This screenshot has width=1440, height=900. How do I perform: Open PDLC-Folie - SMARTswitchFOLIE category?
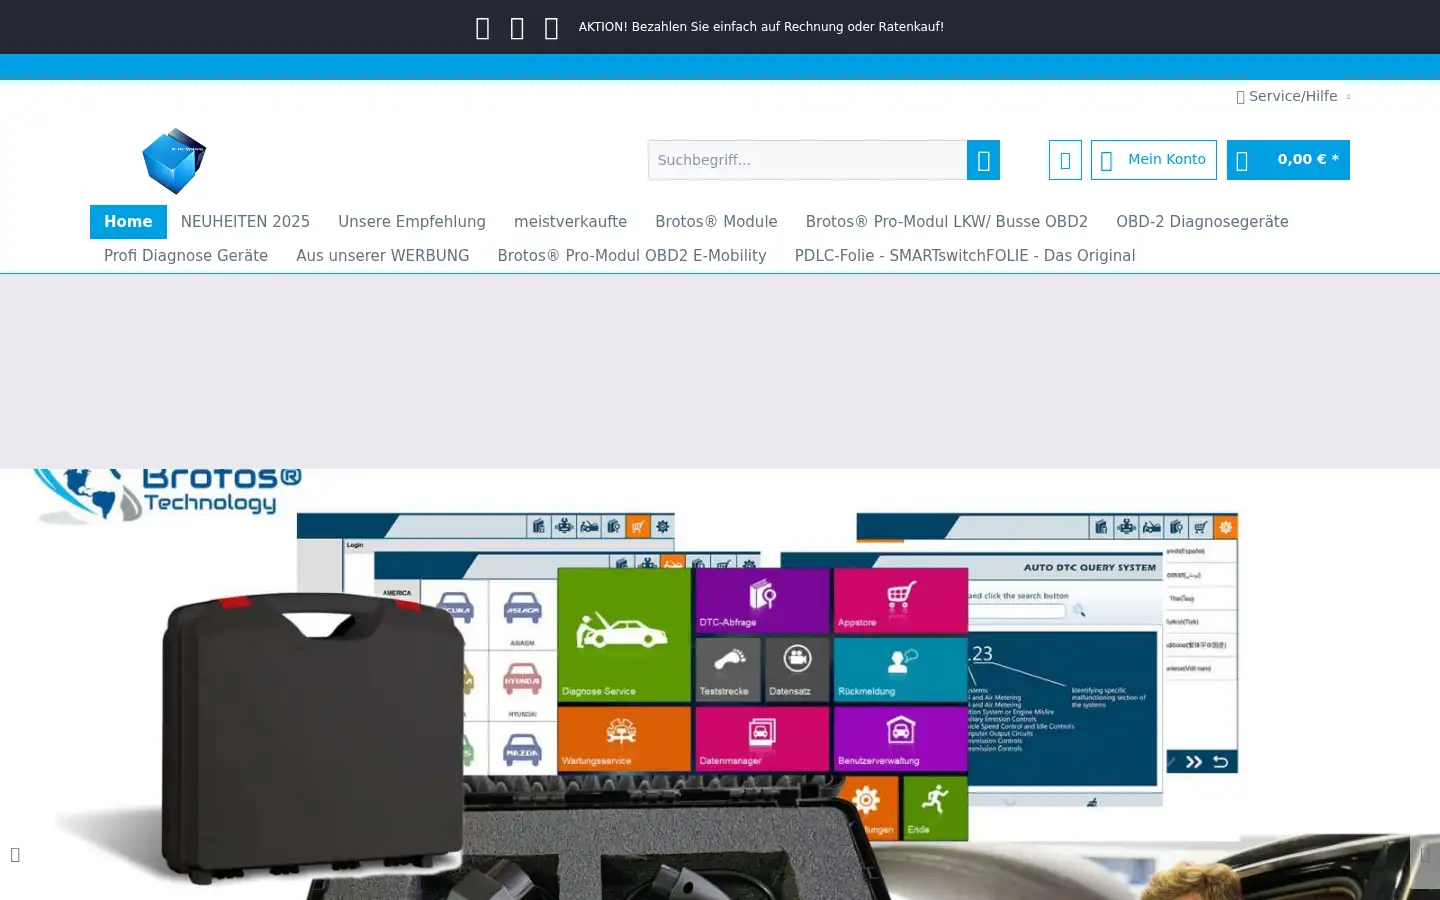(x=965, y=256)
